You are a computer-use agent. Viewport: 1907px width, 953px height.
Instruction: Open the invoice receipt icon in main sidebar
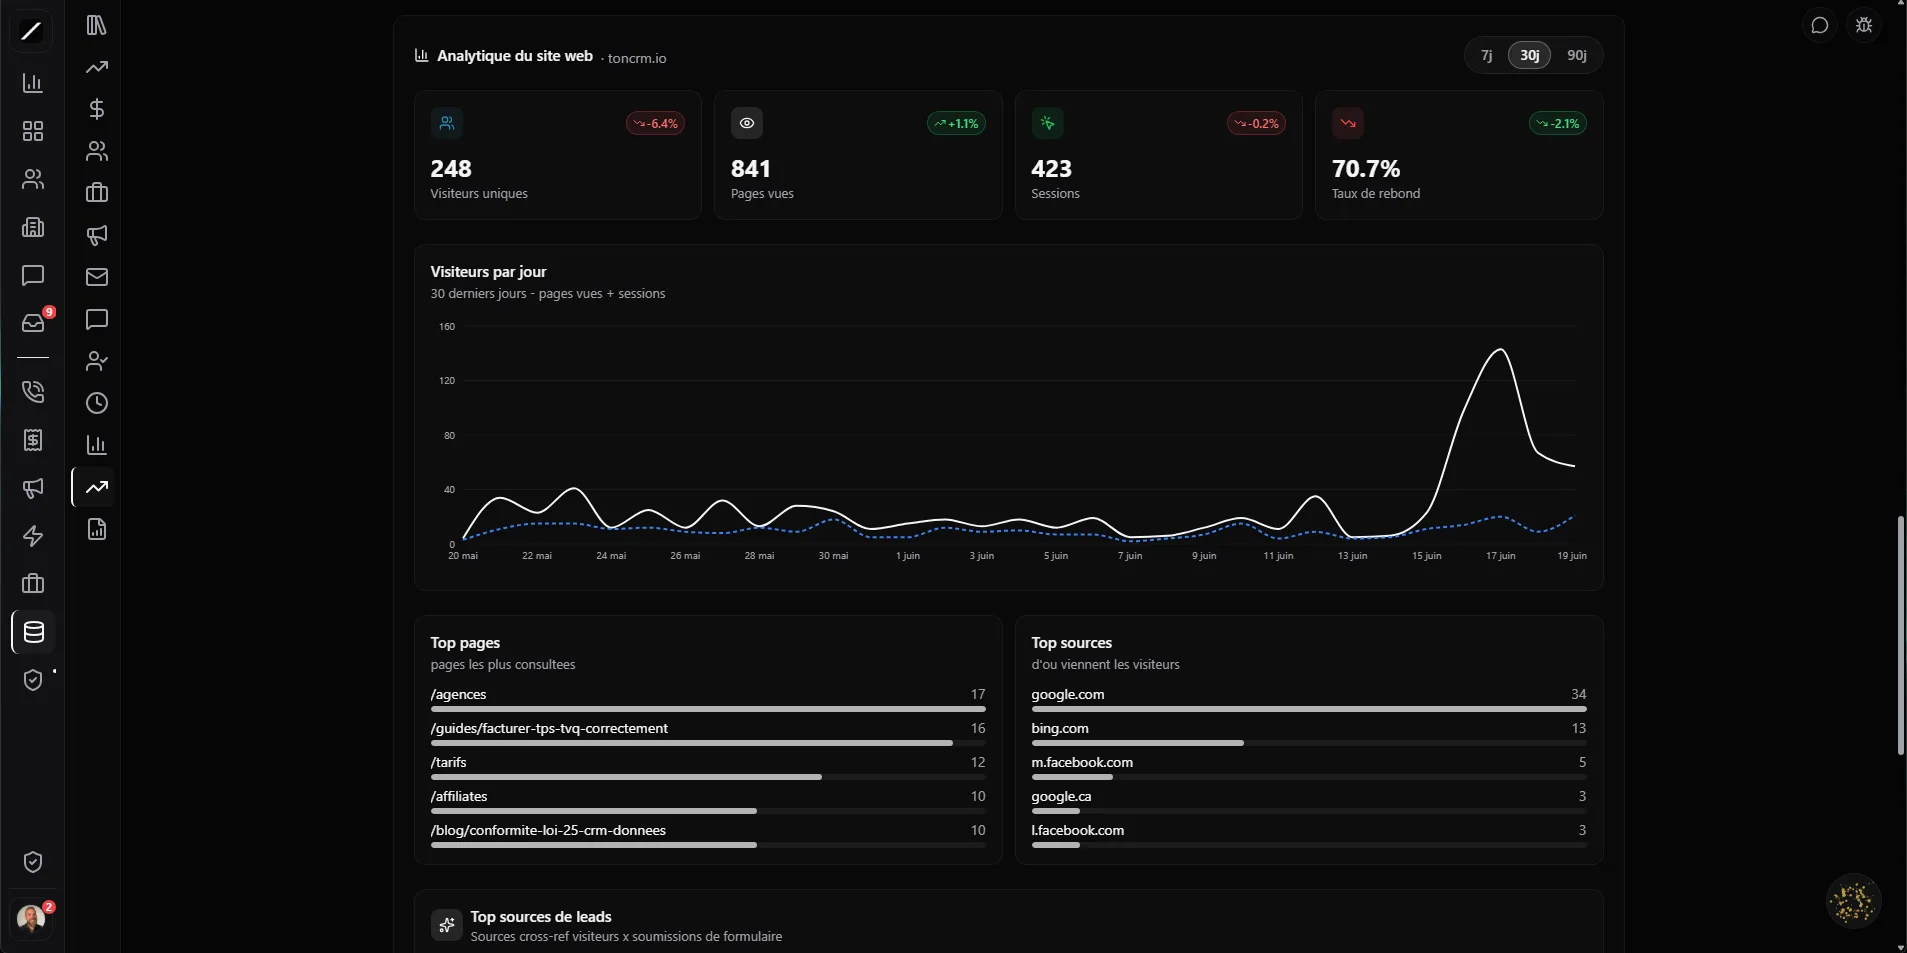coord(33,440)
